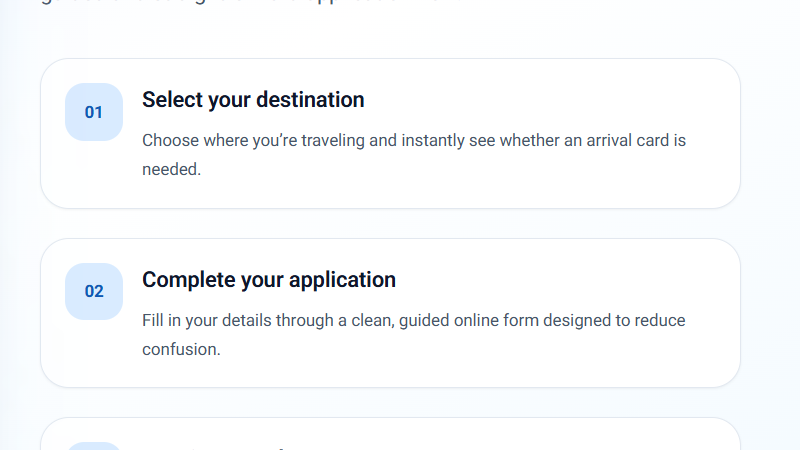Open the "Complete your application" heading

point(269,280)
